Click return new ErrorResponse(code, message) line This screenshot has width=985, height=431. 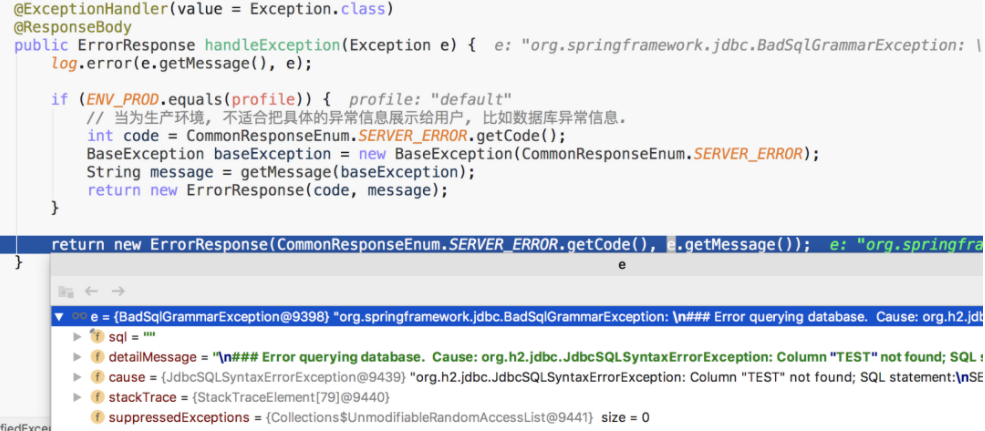point(268,190)
